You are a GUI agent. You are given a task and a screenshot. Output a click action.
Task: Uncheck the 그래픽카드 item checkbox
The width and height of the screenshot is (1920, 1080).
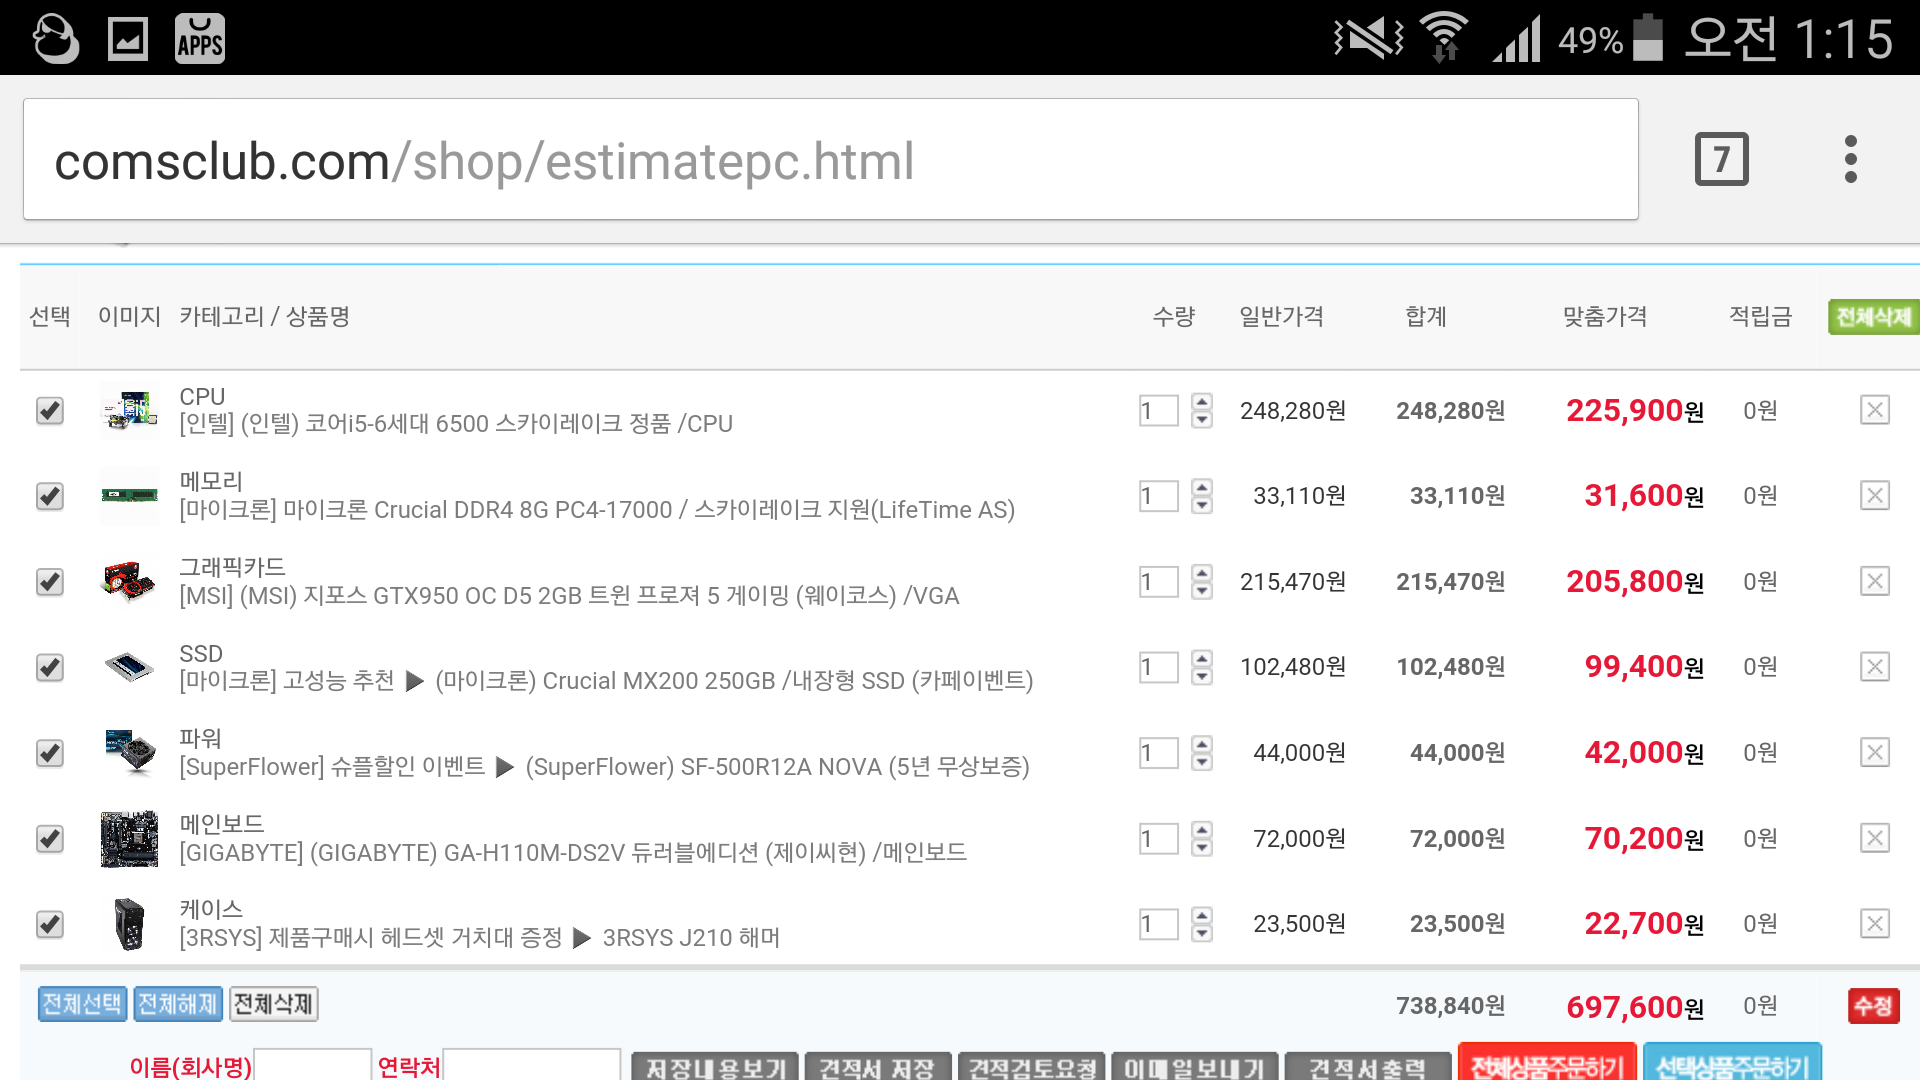tap(50, 581)
